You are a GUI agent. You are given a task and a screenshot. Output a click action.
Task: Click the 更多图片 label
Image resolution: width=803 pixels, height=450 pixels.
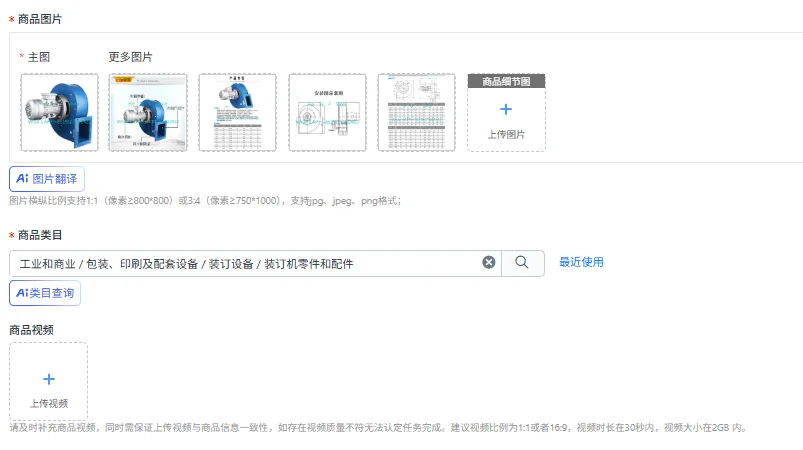(131, 57)
